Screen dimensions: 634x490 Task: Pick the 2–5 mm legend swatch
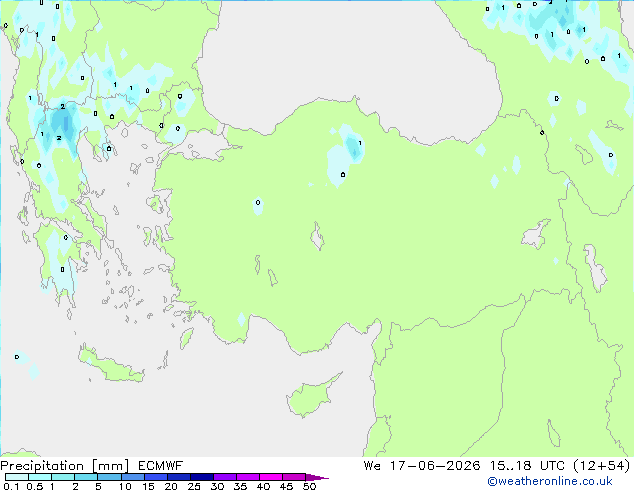click(86, 477)
